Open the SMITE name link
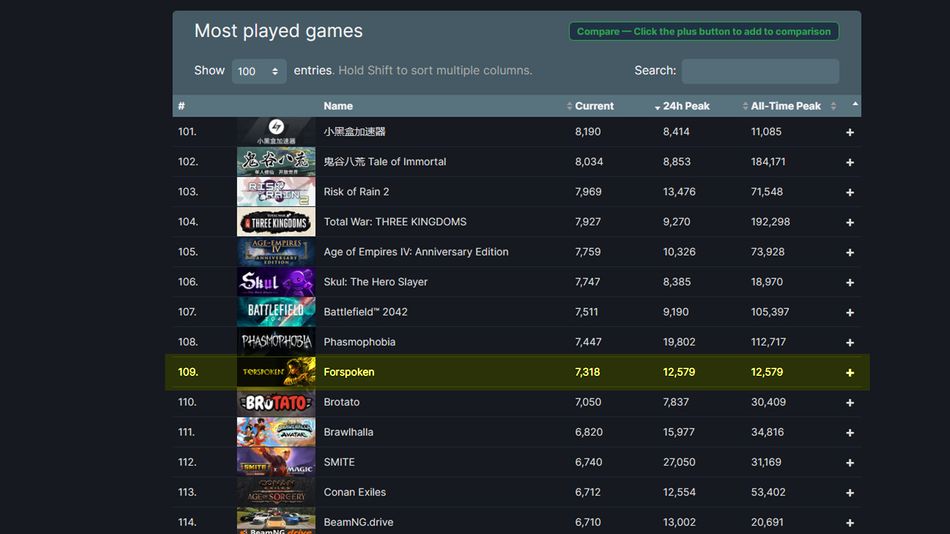 coord(339,462)
